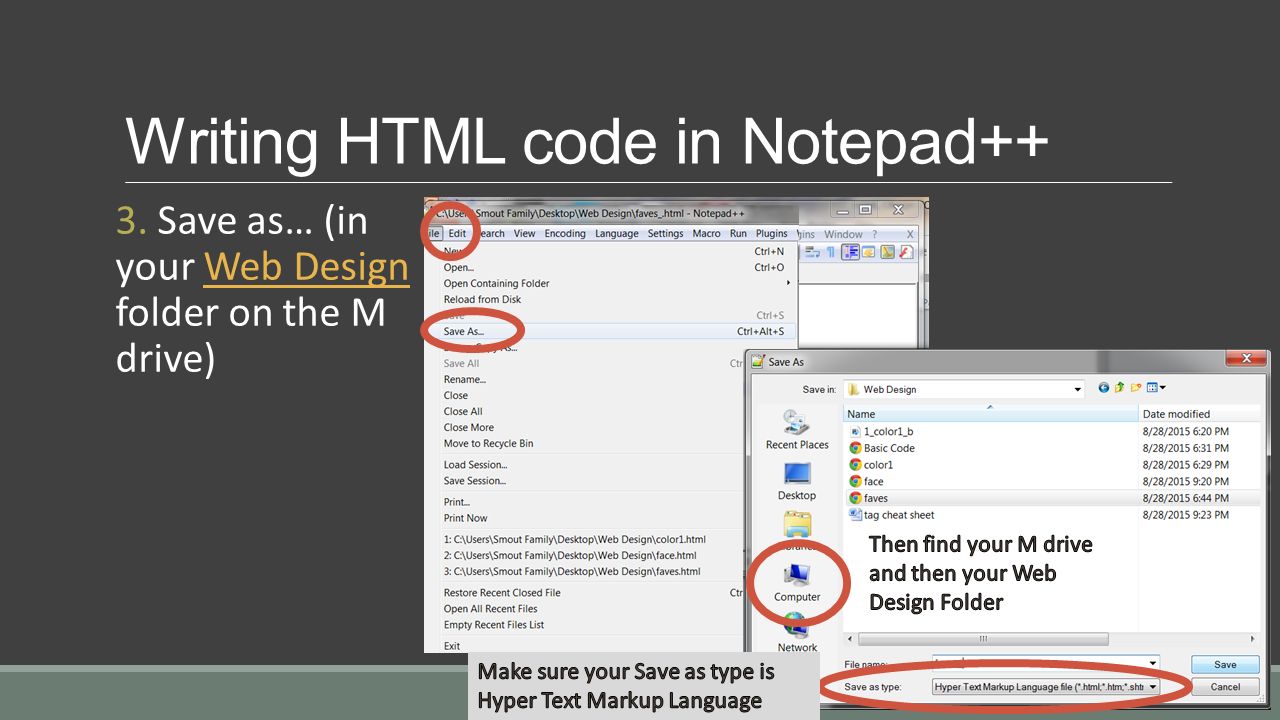The image size is (1280, 720).
Task: Open Recent Places in the places bar
Action: tap(797, 430)
